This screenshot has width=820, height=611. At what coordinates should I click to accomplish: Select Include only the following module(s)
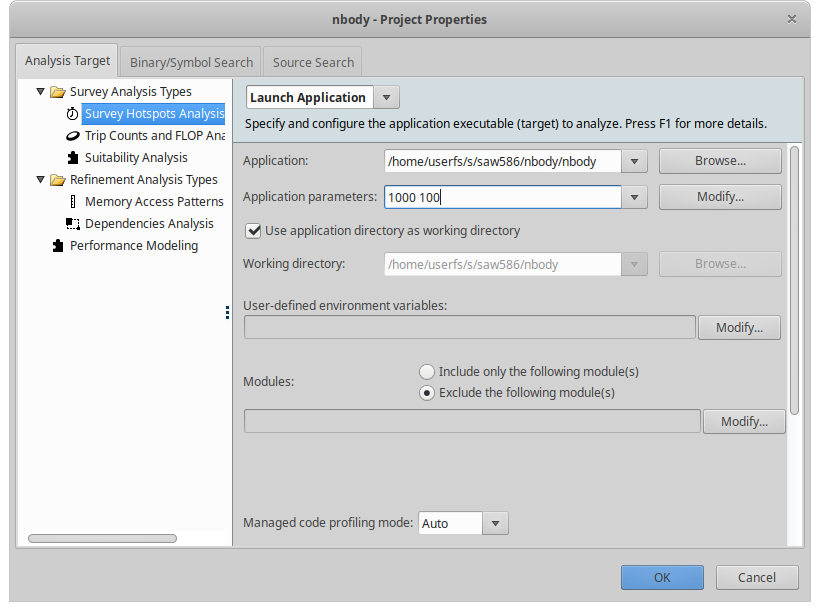pos(427,372)
